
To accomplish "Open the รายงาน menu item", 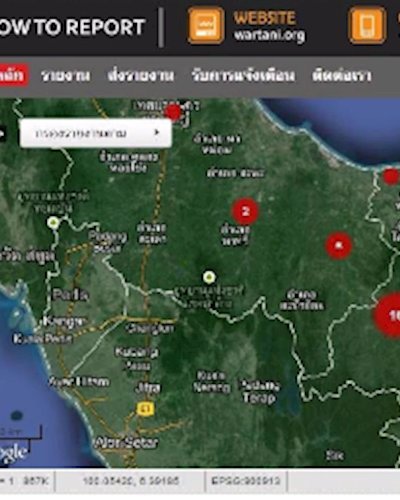I will point(65,76).
